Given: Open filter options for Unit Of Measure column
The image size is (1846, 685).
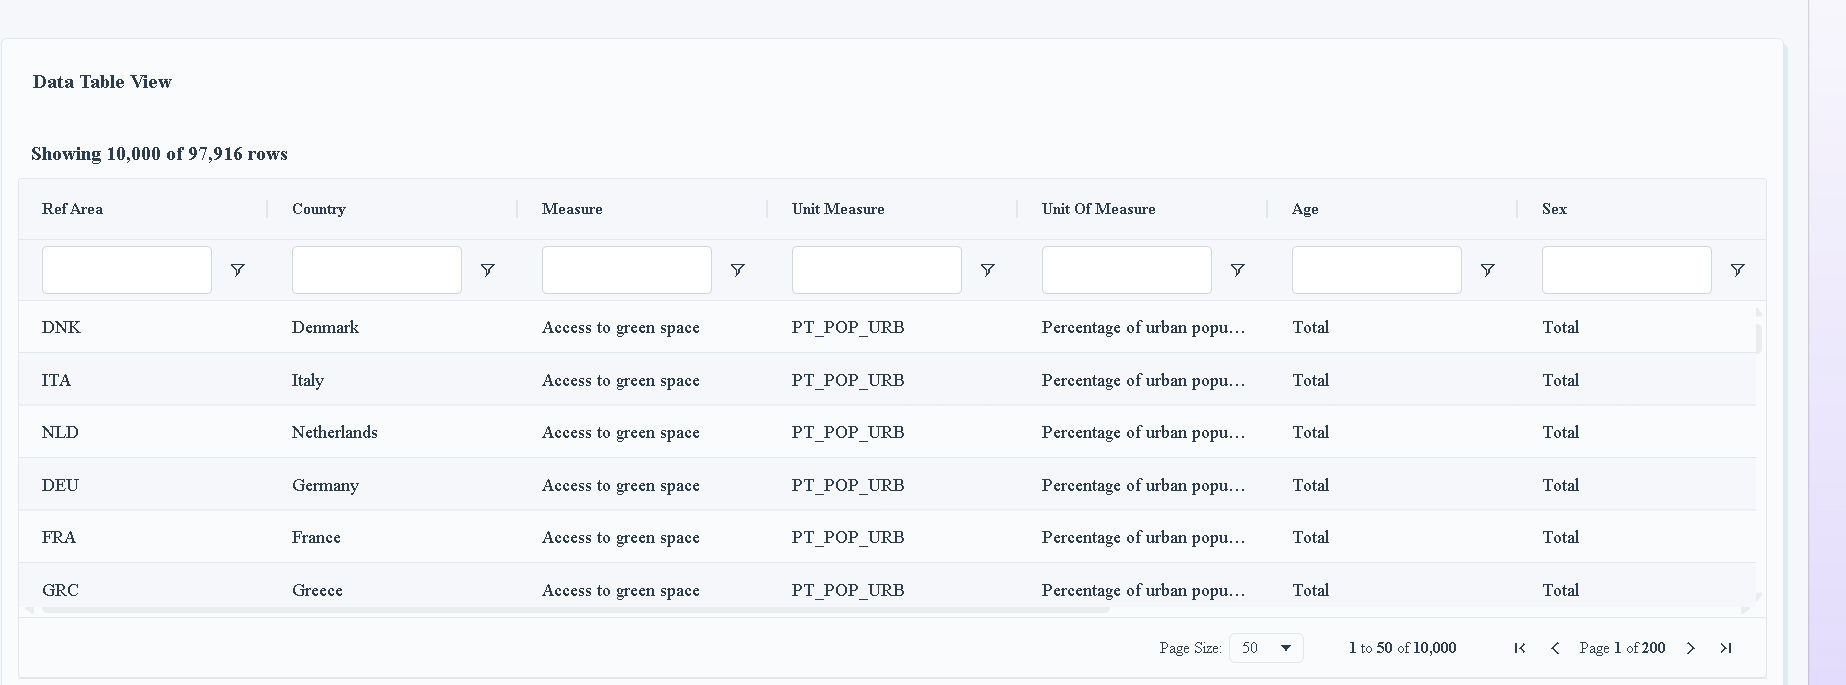Looking at the screenshot, I should pos(1238,270).
